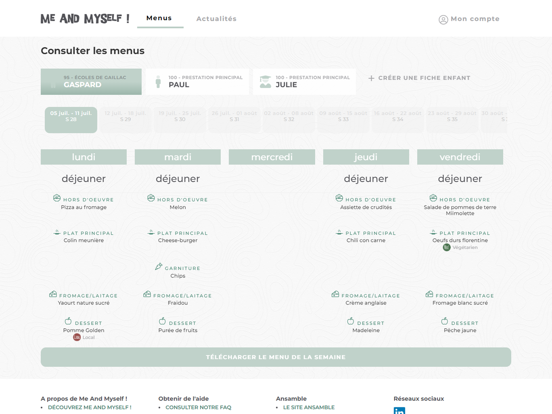The width and height of the screenshot is (552, 414).
Task: Click the Assiette de crudités text
Action: point(366,207)
